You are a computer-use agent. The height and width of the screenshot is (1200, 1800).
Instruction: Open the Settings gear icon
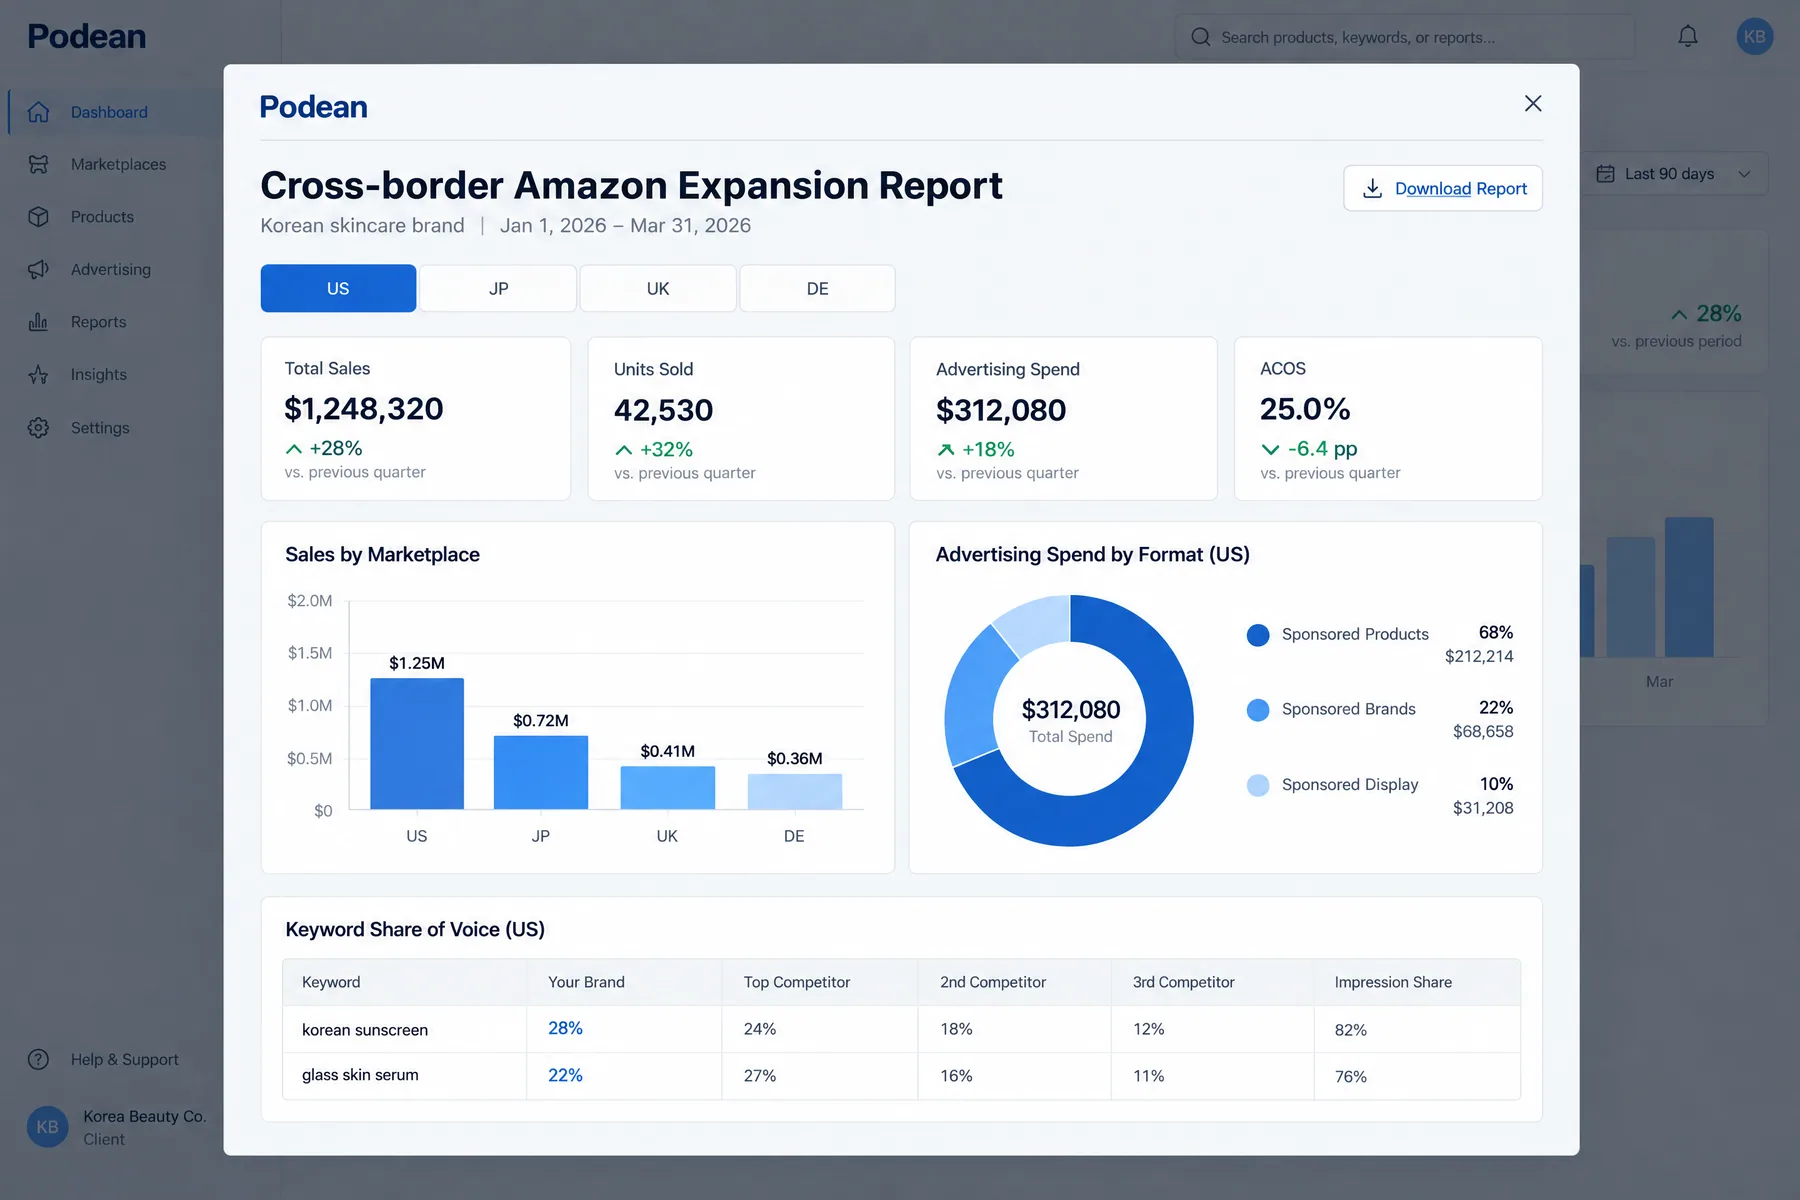click(x=38, y=428)
